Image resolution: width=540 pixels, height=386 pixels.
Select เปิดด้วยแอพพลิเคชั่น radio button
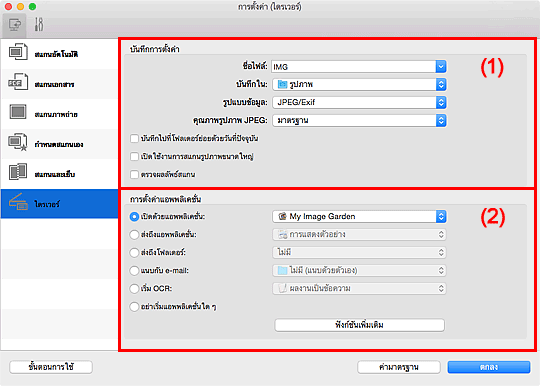[134, 217]
